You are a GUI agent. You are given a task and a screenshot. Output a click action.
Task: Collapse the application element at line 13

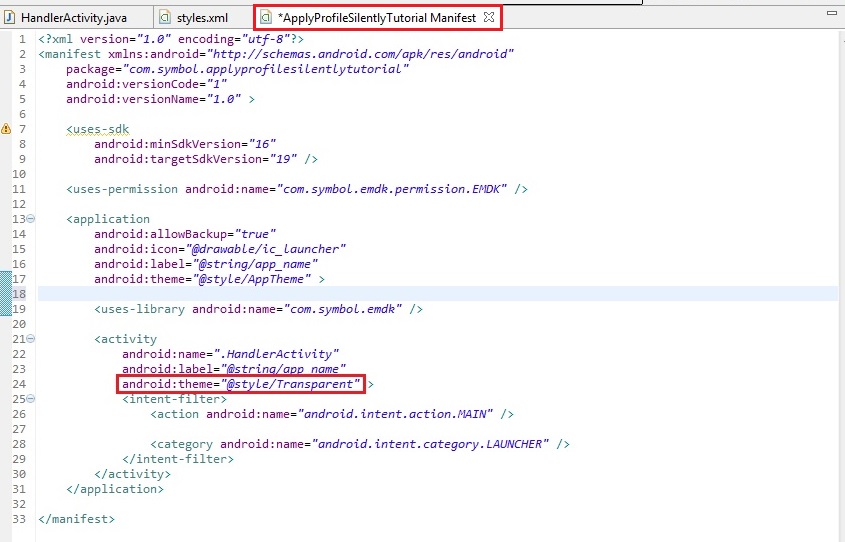tap(30, 219)
